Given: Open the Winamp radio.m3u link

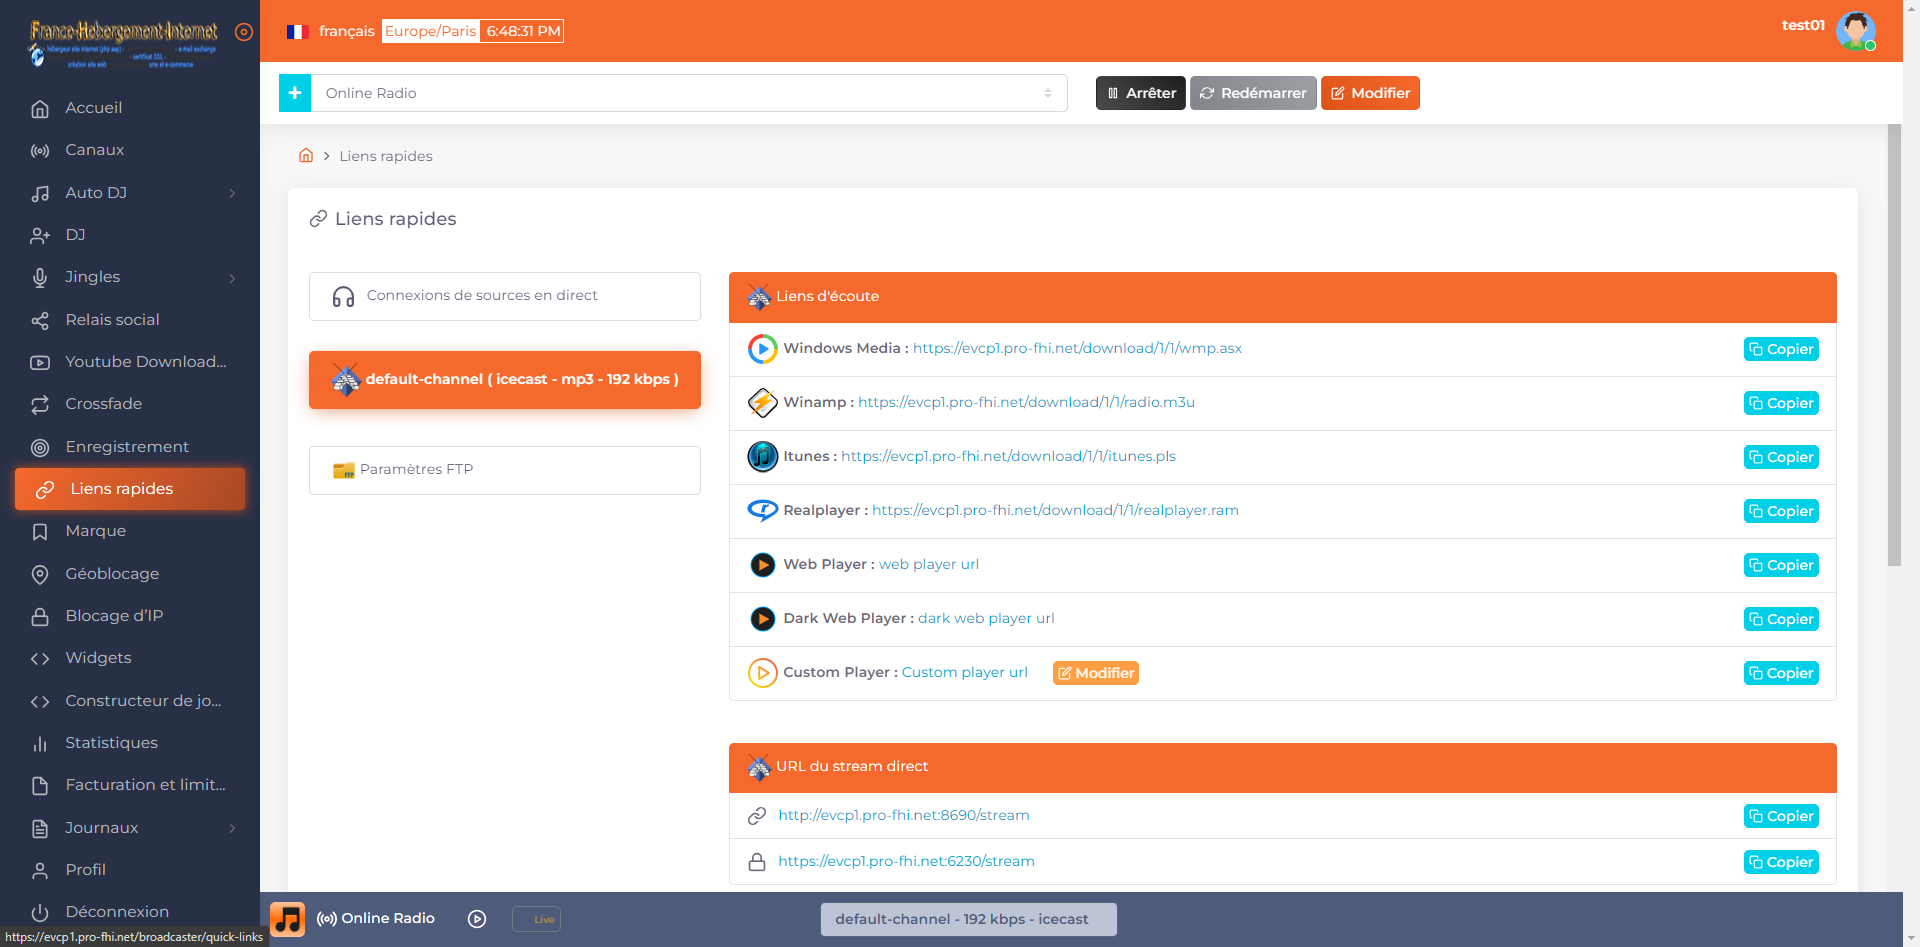Looking at the screenshot, I should 1026,402.
